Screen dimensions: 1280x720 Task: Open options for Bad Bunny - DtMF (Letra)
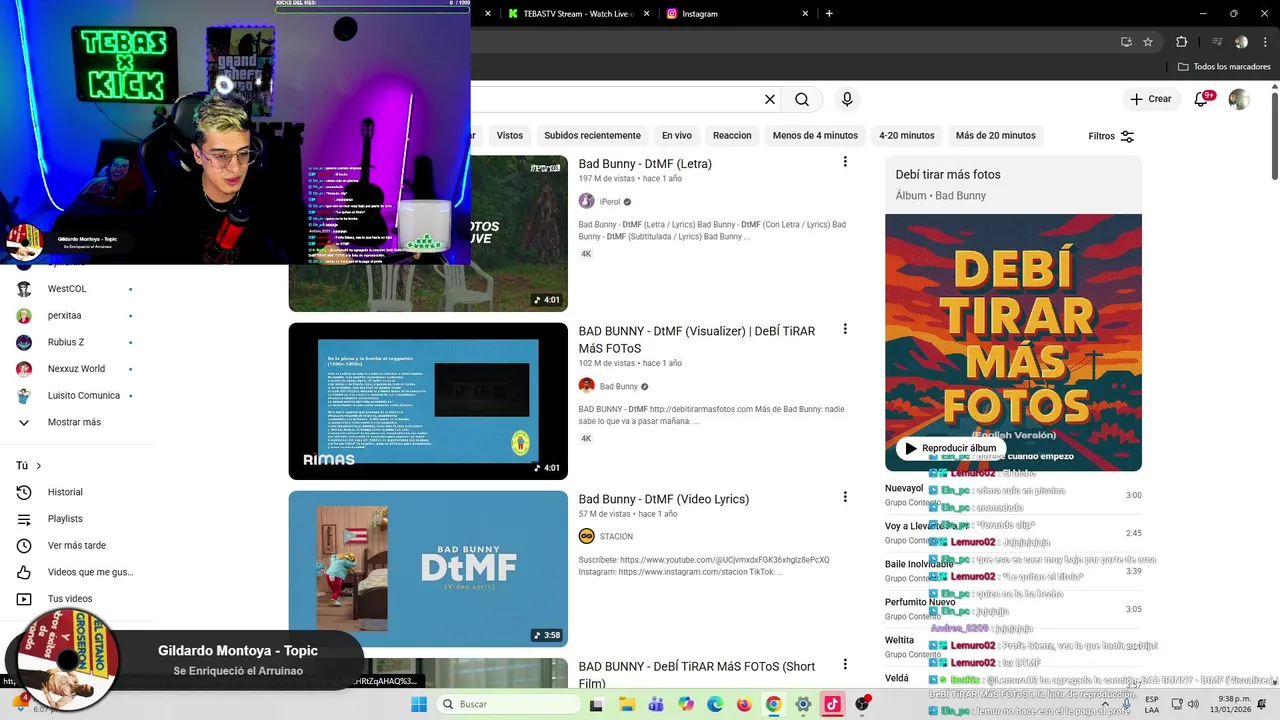click(845, 162)
